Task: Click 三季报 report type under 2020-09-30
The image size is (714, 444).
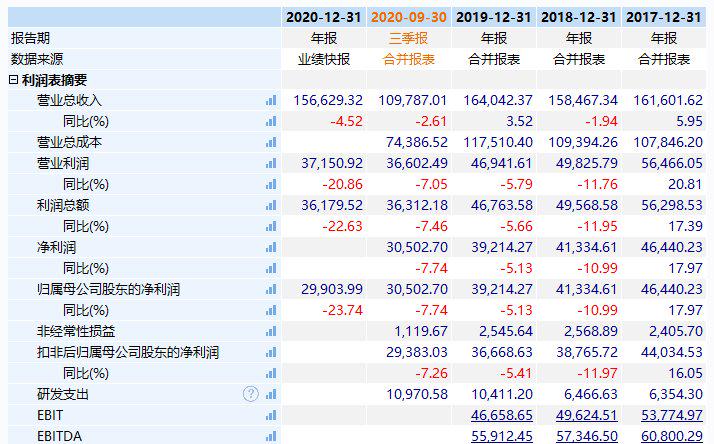Action: tap(410, 38)
